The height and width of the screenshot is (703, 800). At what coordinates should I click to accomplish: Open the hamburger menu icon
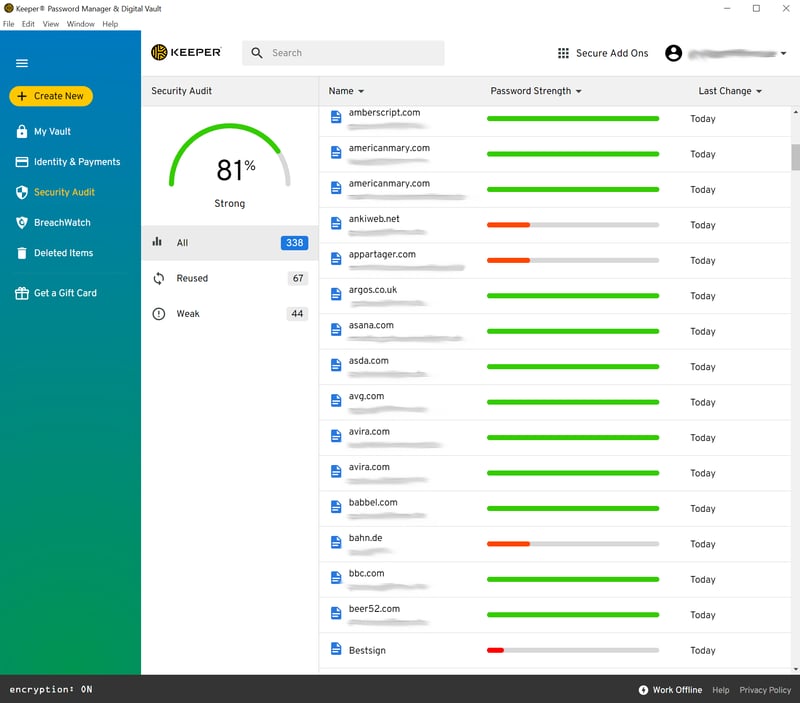[x=22, y=63]
